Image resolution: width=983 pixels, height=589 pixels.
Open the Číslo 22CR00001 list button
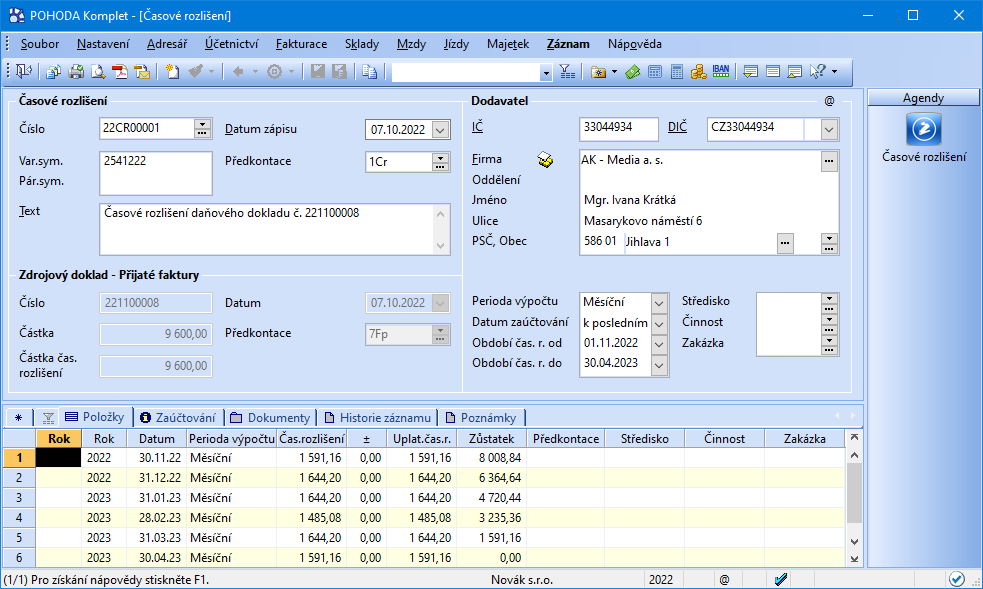[202, 128]
